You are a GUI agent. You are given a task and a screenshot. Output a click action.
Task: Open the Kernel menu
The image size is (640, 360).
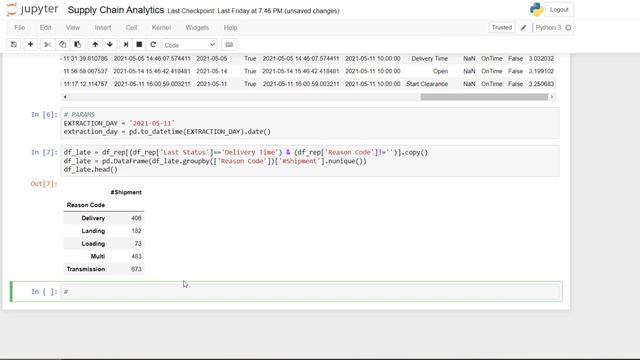[x=161, y=28]
